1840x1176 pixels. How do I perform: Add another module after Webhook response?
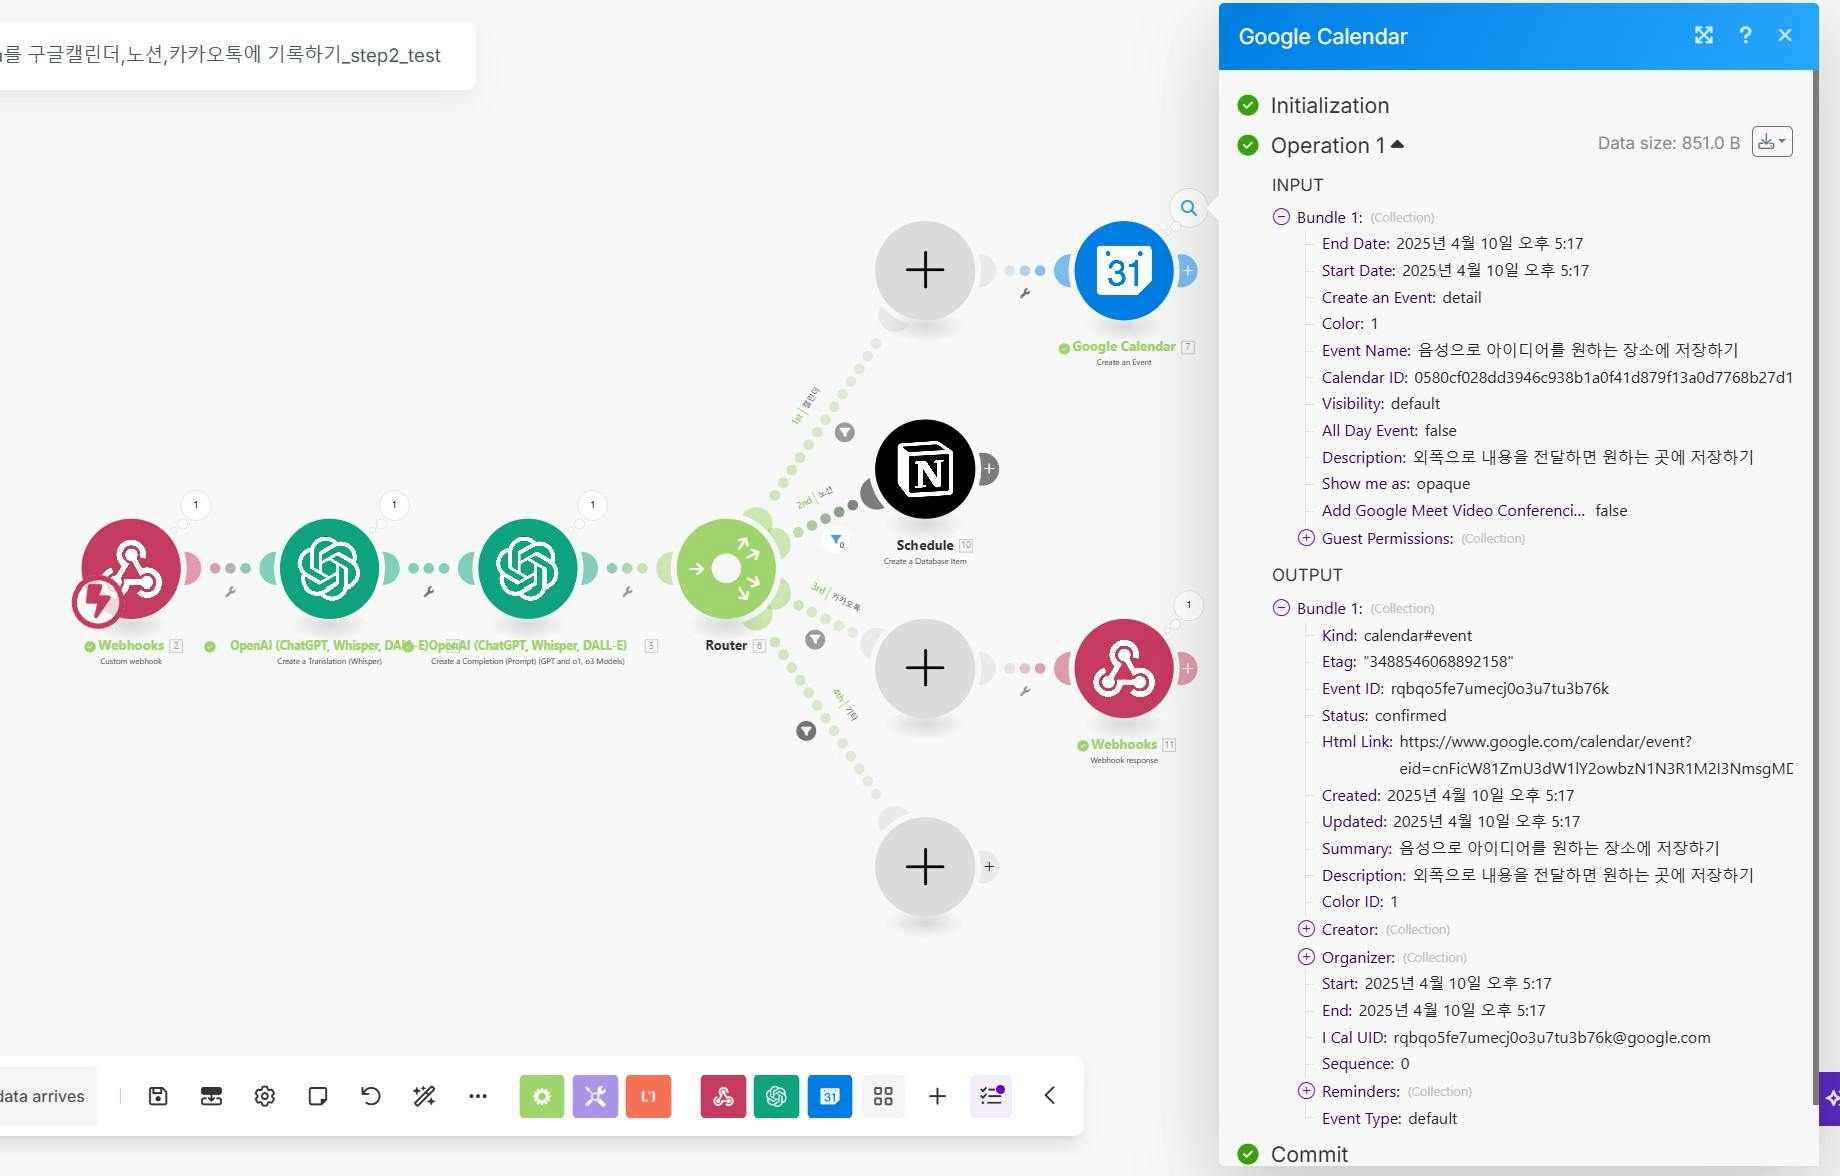click(x=1187, y=668)
